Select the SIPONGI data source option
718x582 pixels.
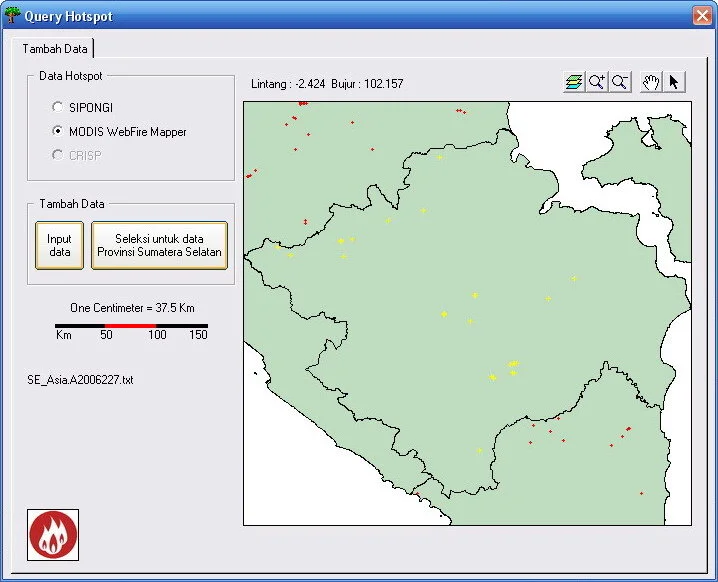pos(58,106)
